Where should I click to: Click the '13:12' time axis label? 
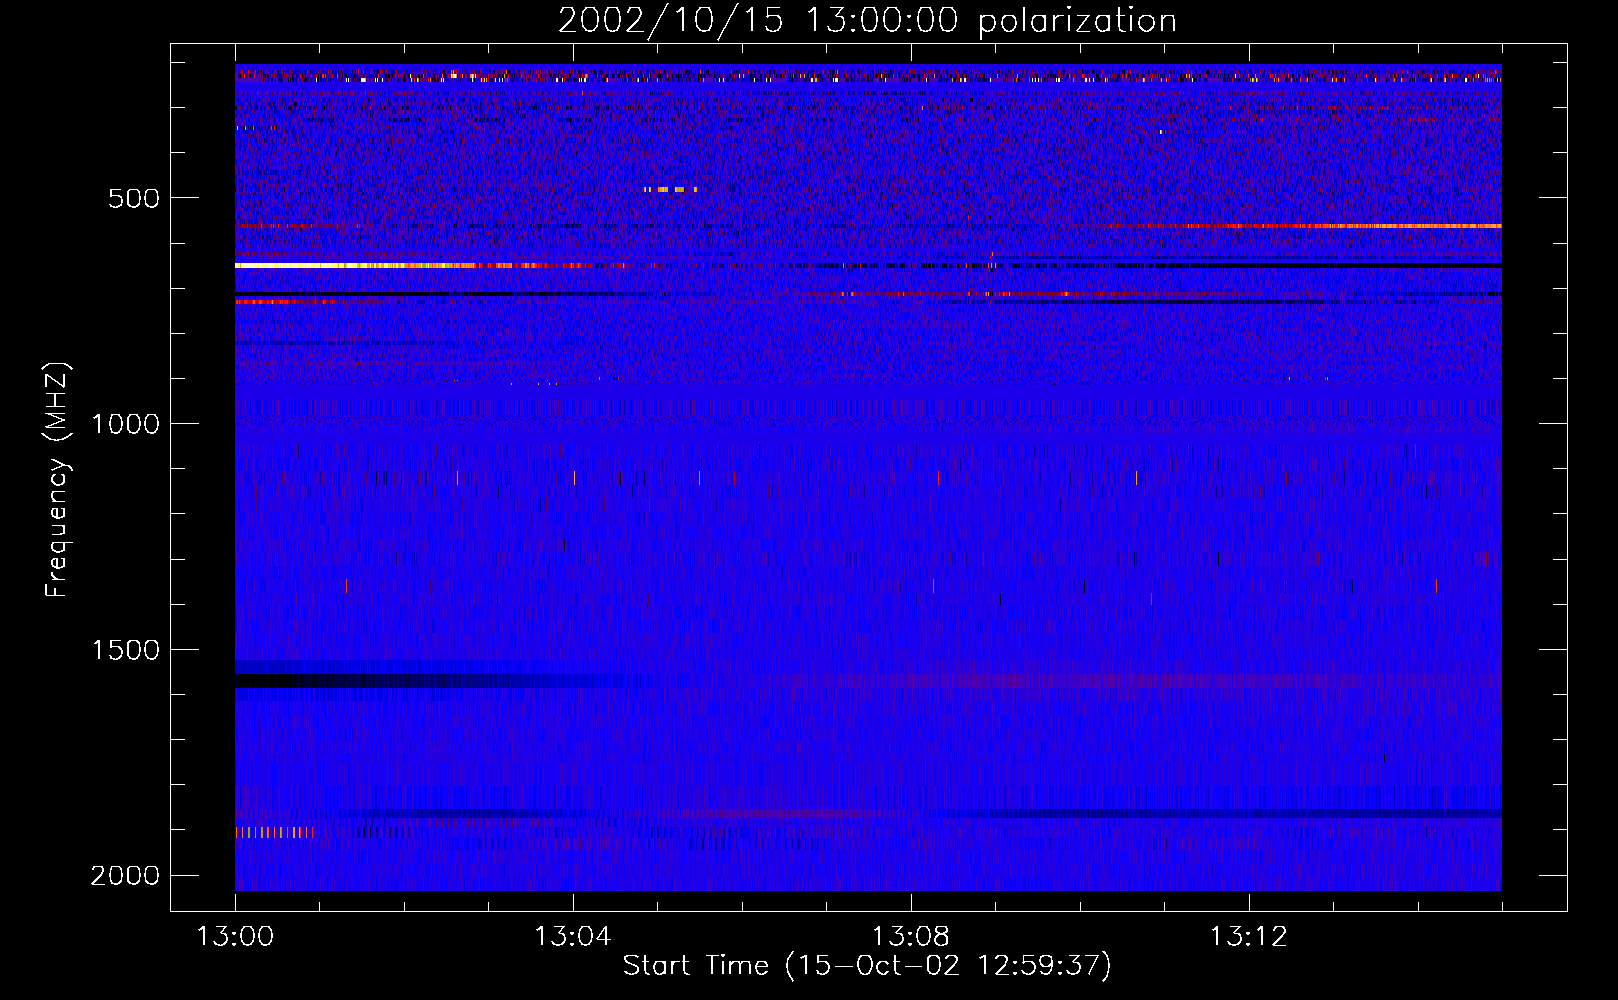tap(1249, 937)
